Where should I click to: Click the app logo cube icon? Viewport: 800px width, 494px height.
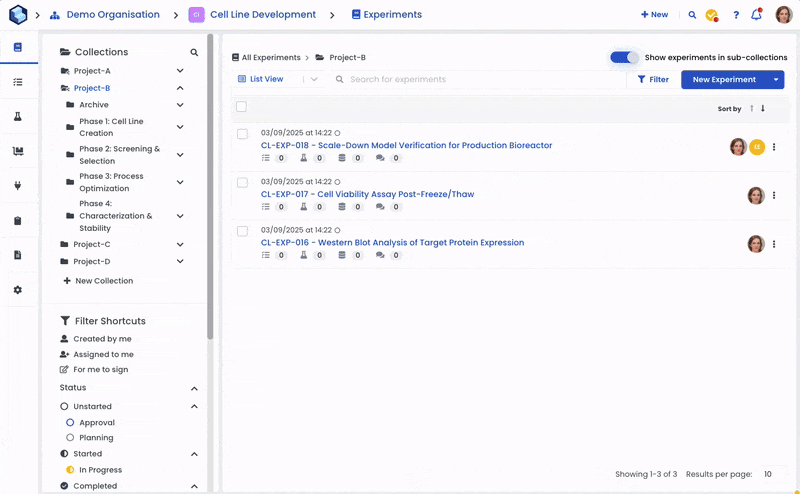point(18,15)
